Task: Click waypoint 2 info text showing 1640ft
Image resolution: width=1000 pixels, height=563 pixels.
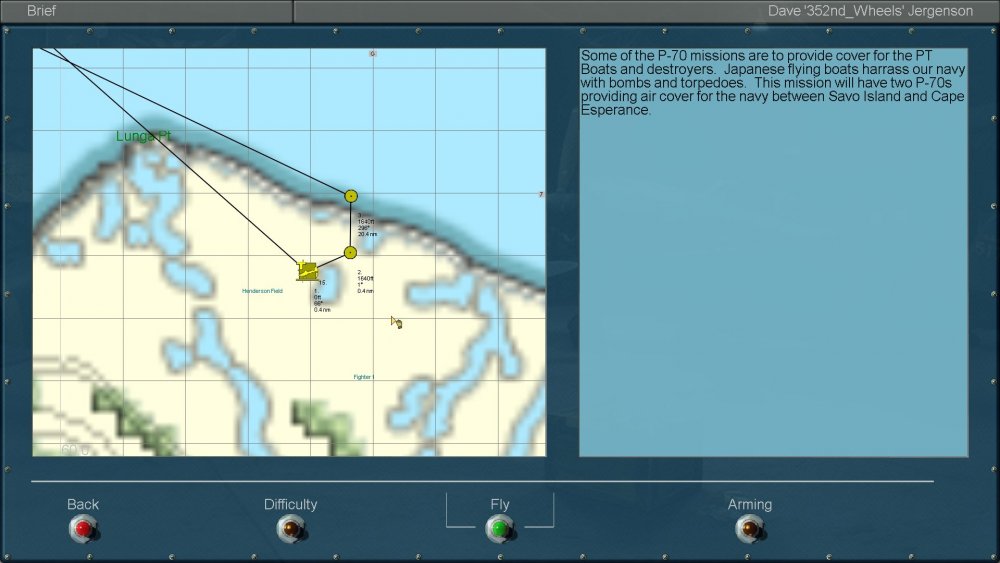Action: pos(365,281)
